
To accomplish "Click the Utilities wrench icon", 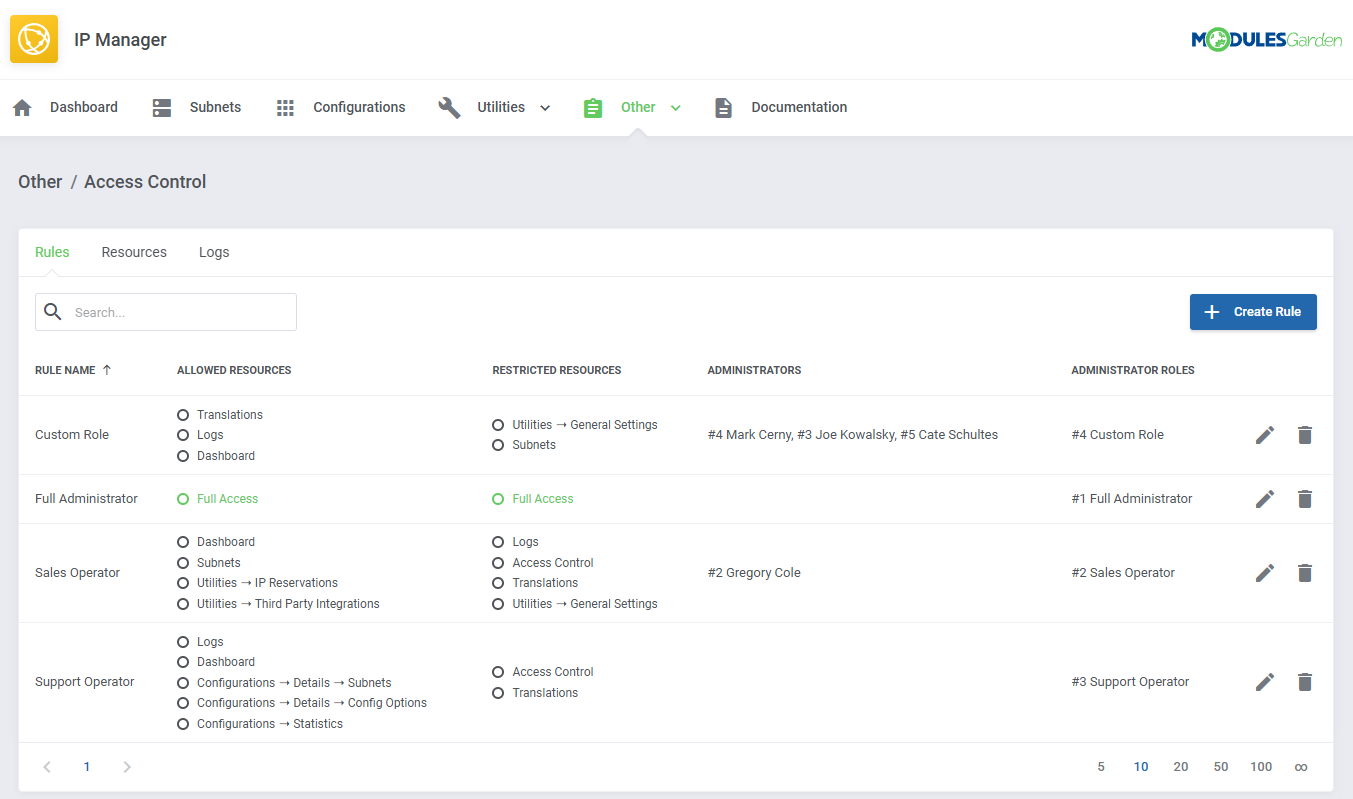I will pos(450,108).
